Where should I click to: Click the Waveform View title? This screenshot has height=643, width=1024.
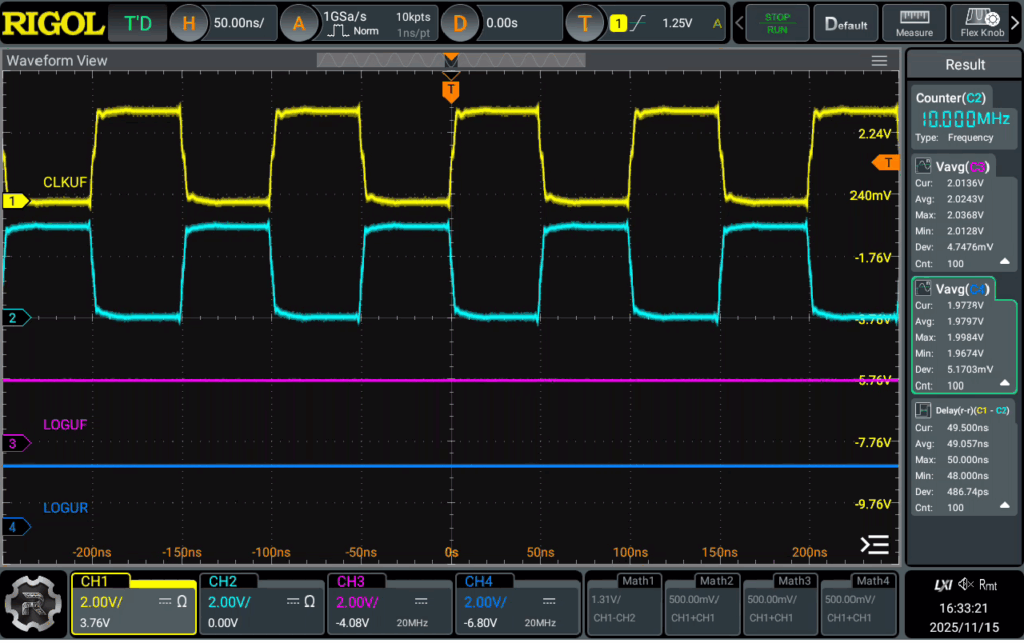pyautogui.click(x=57, y=61)
